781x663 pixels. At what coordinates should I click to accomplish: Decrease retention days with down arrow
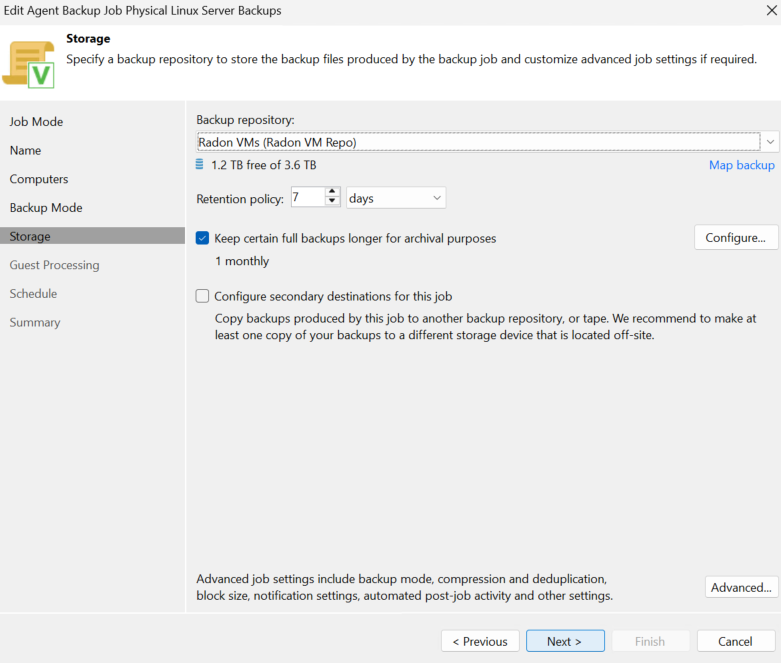point(332,201)
